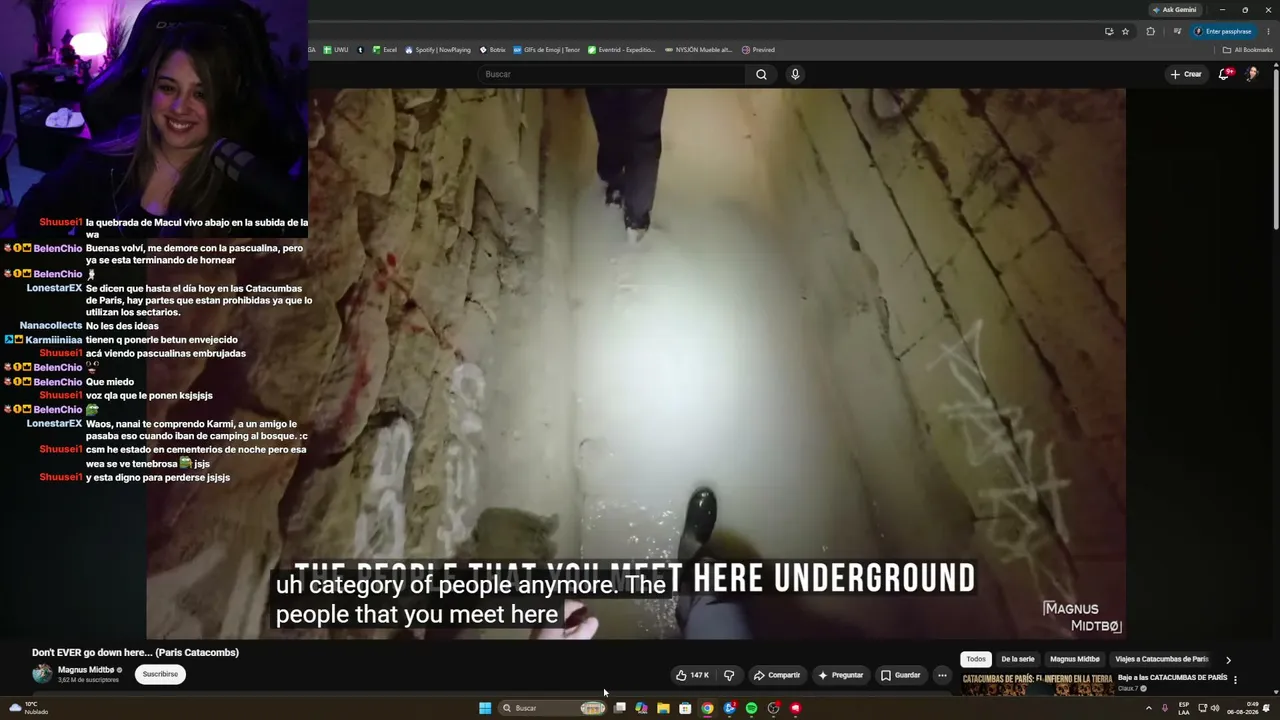Image resolution: width=1280 pixels, height=720 pixels.
Task: Click the Crear button on YouTube
Action: pos(1186,74)
